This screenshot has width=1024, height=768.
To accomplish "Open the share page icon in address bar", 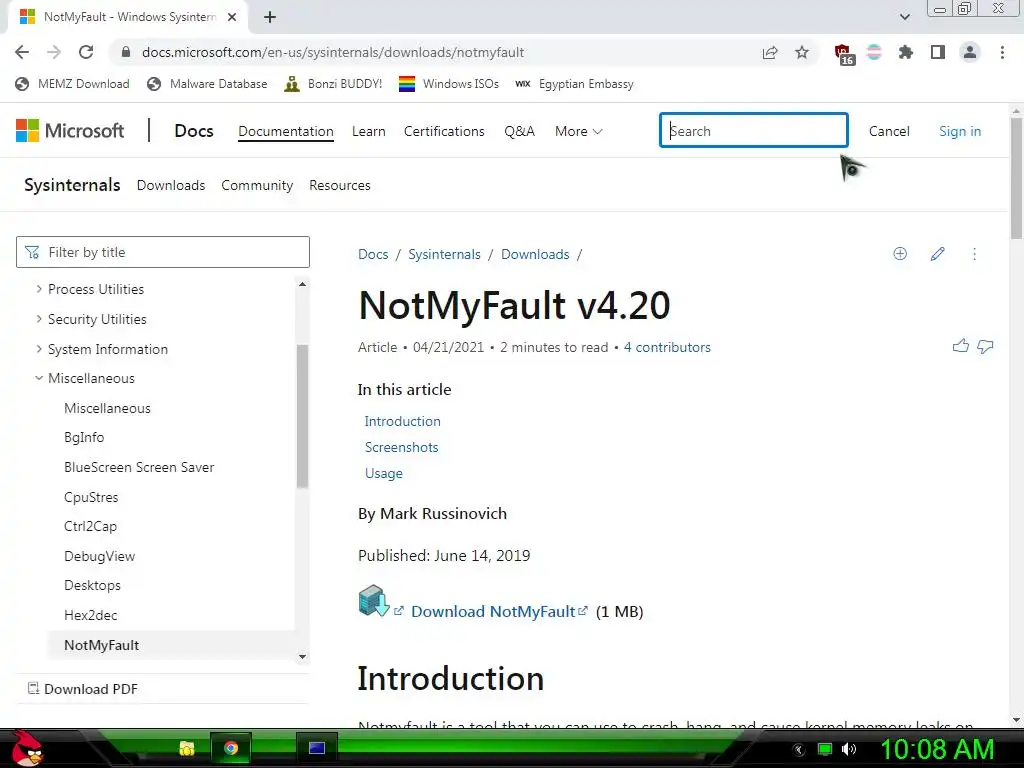I will (770, 52).
